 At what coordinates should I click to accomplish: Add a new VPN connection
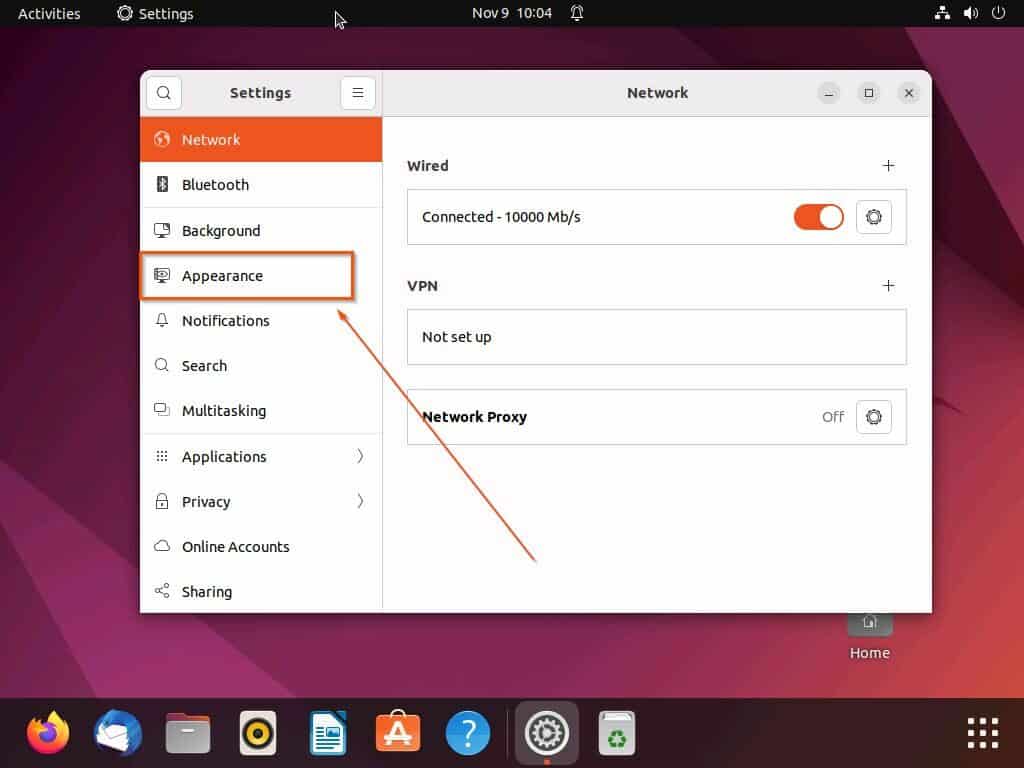point(888,286)
